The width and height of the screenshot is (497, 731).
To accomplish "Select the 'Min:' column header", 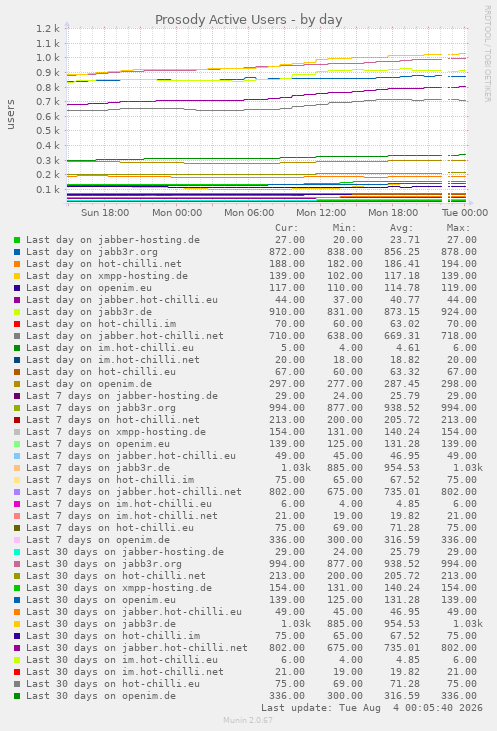I will point(345,228).
